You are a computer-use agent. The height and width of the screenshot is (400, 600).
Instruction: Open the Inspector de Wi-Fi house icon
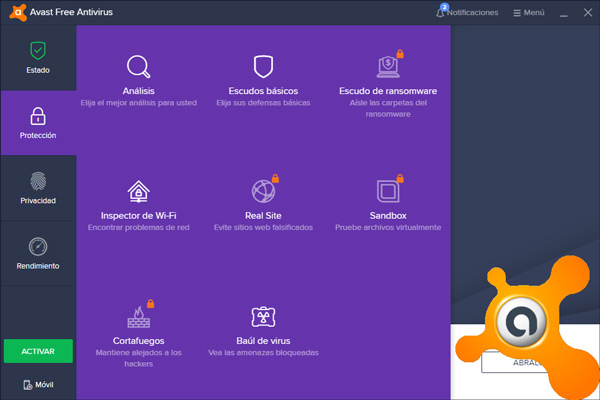coord(139,191)
